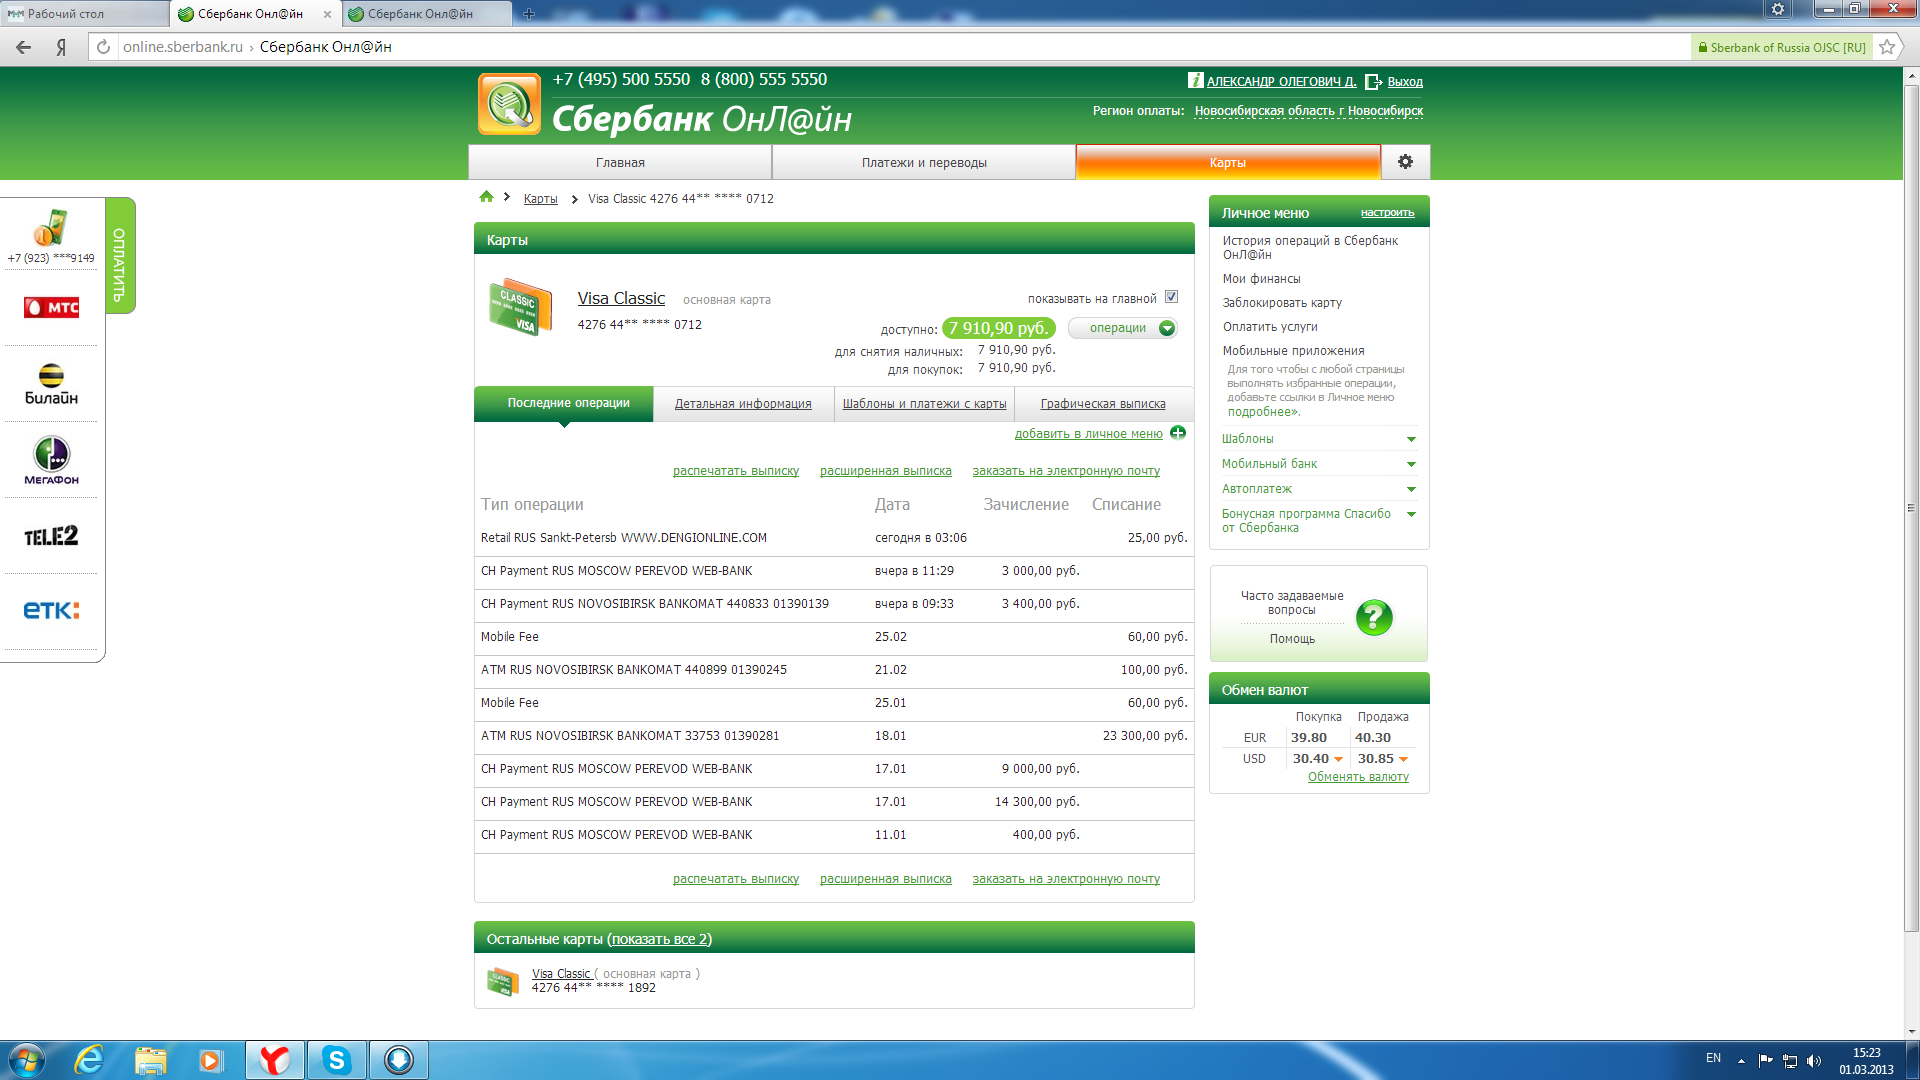
Task: Click top заказать на электронную почту link
Action: [1066, 471]
